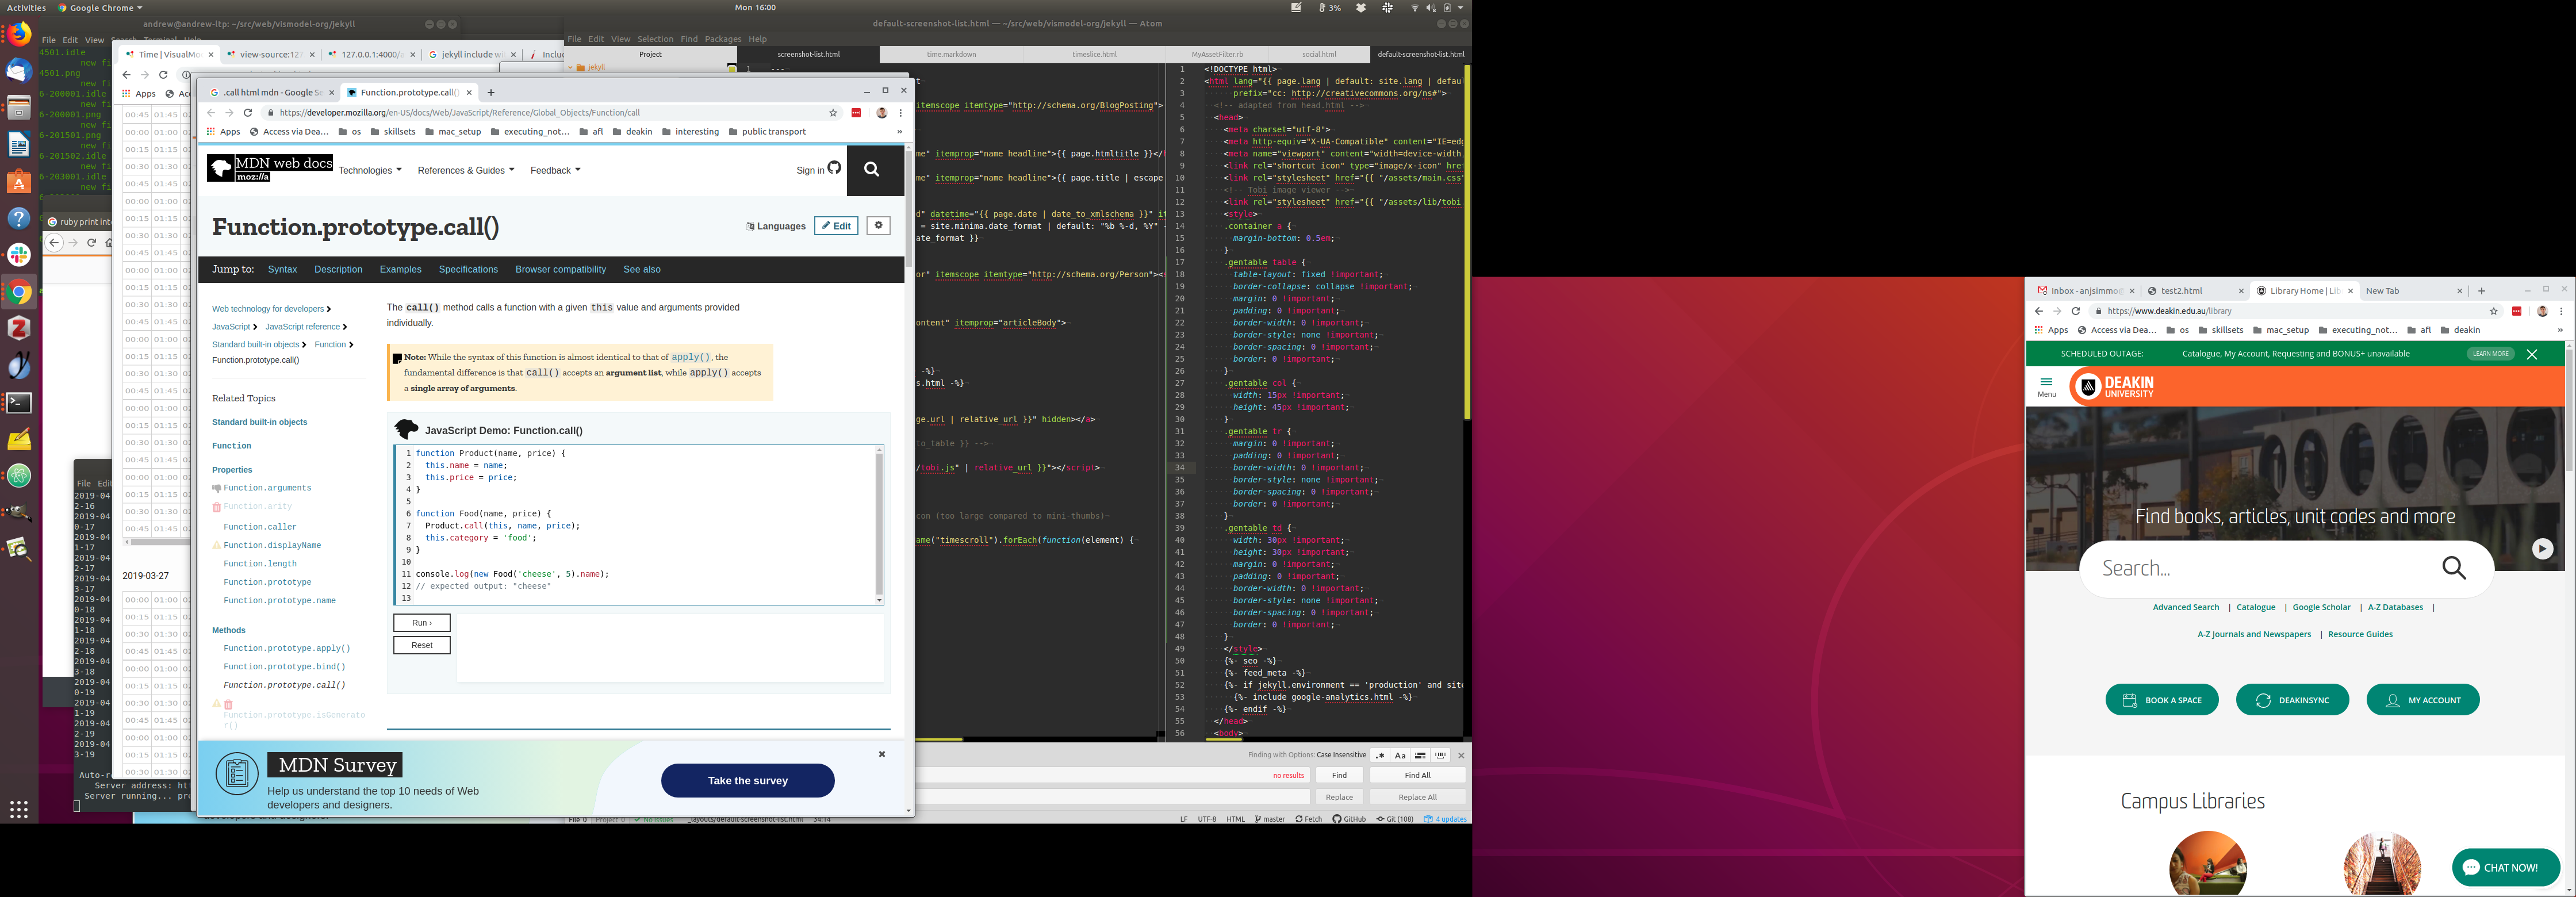
Task: Reload the Deakin library page
Action: (x=2075, y=311)
